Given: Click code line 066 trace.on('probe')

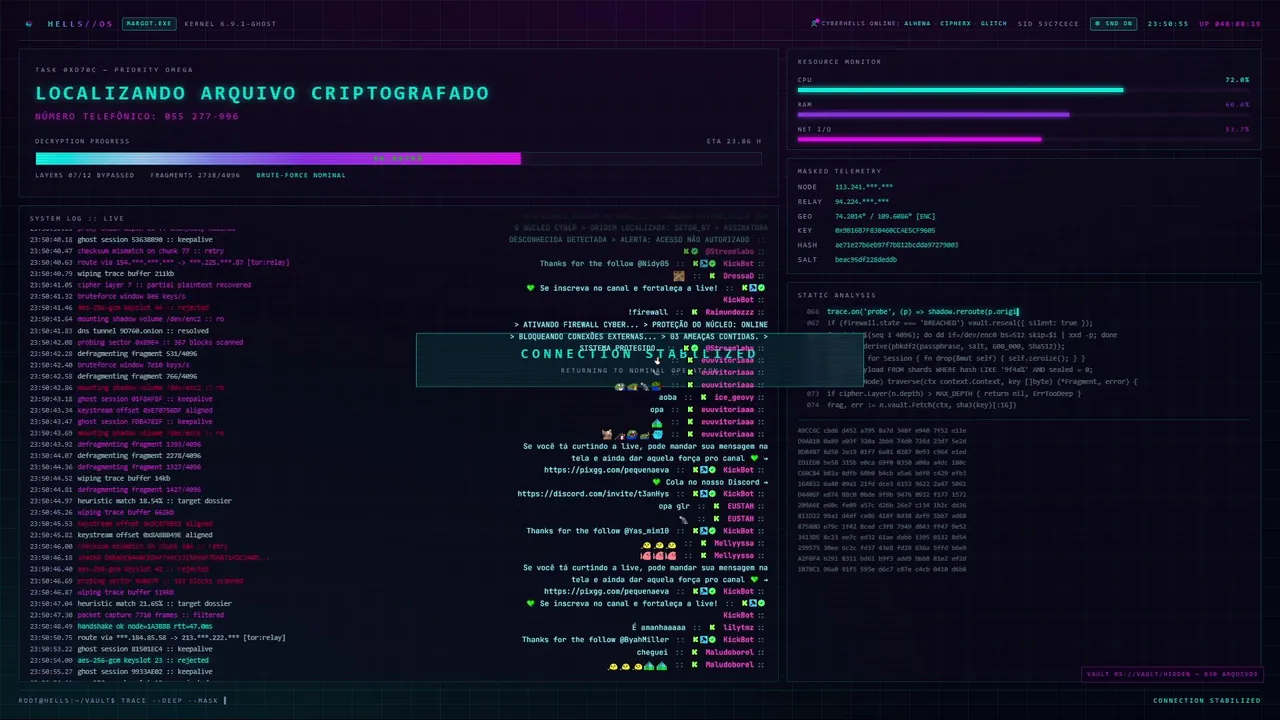Looking at the screenshot, I should (912, 312).
